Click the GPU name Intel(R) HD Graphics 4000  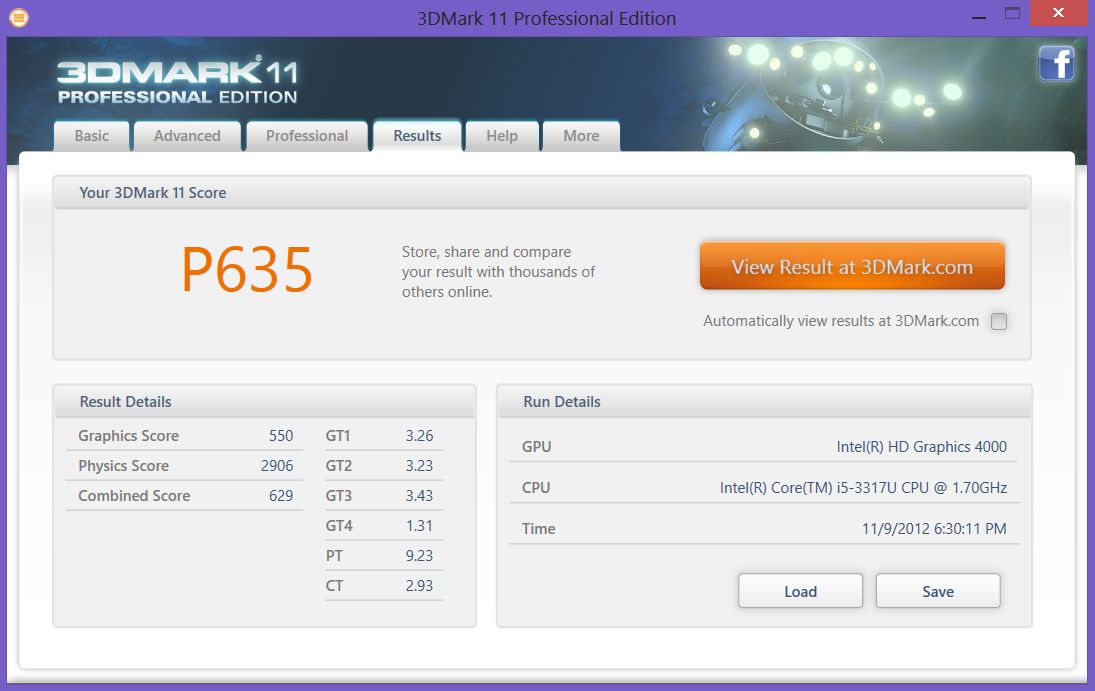click(x=921, y=447)
